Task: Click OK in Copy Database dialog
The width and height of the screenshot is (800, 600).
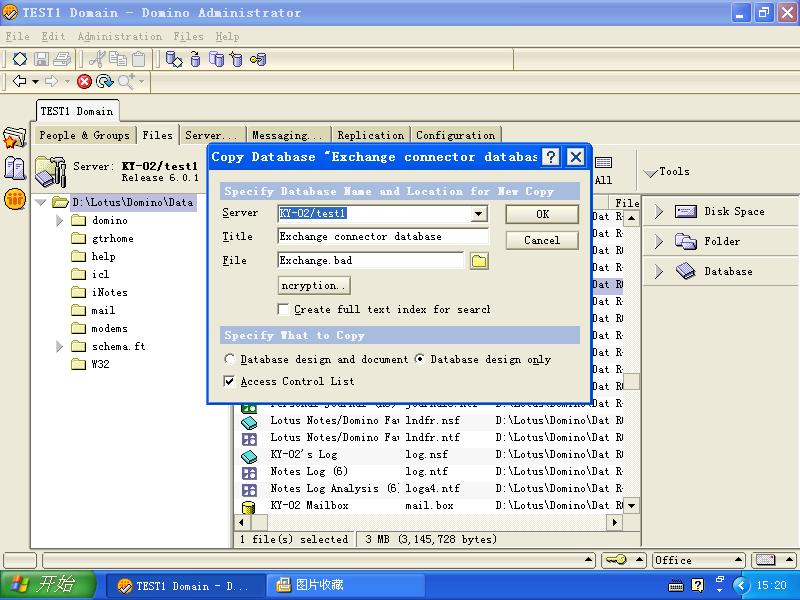Action: coord(542,214)
